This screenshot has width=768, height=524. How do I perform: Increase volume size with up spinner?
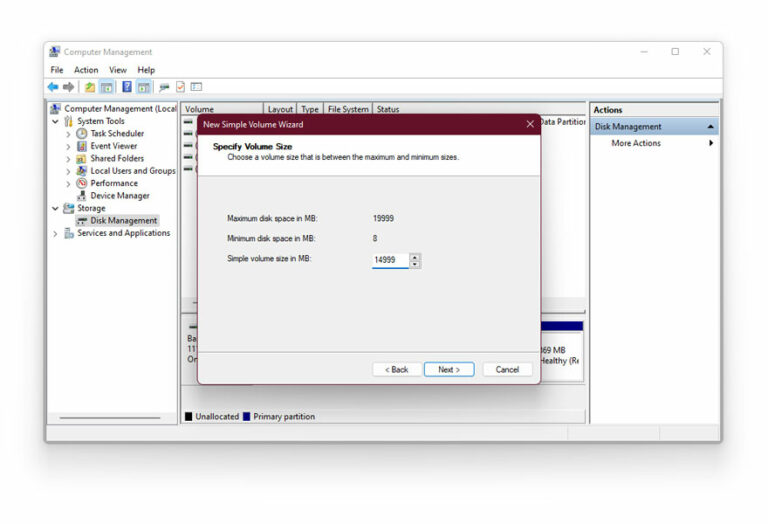pyautogui.click(x=415, y=257)
